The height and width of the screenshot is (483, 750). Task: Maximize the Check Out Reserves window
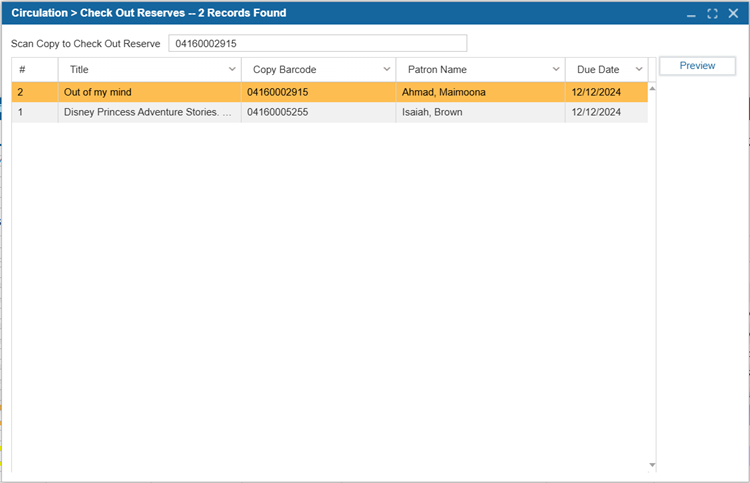(712, 14)
